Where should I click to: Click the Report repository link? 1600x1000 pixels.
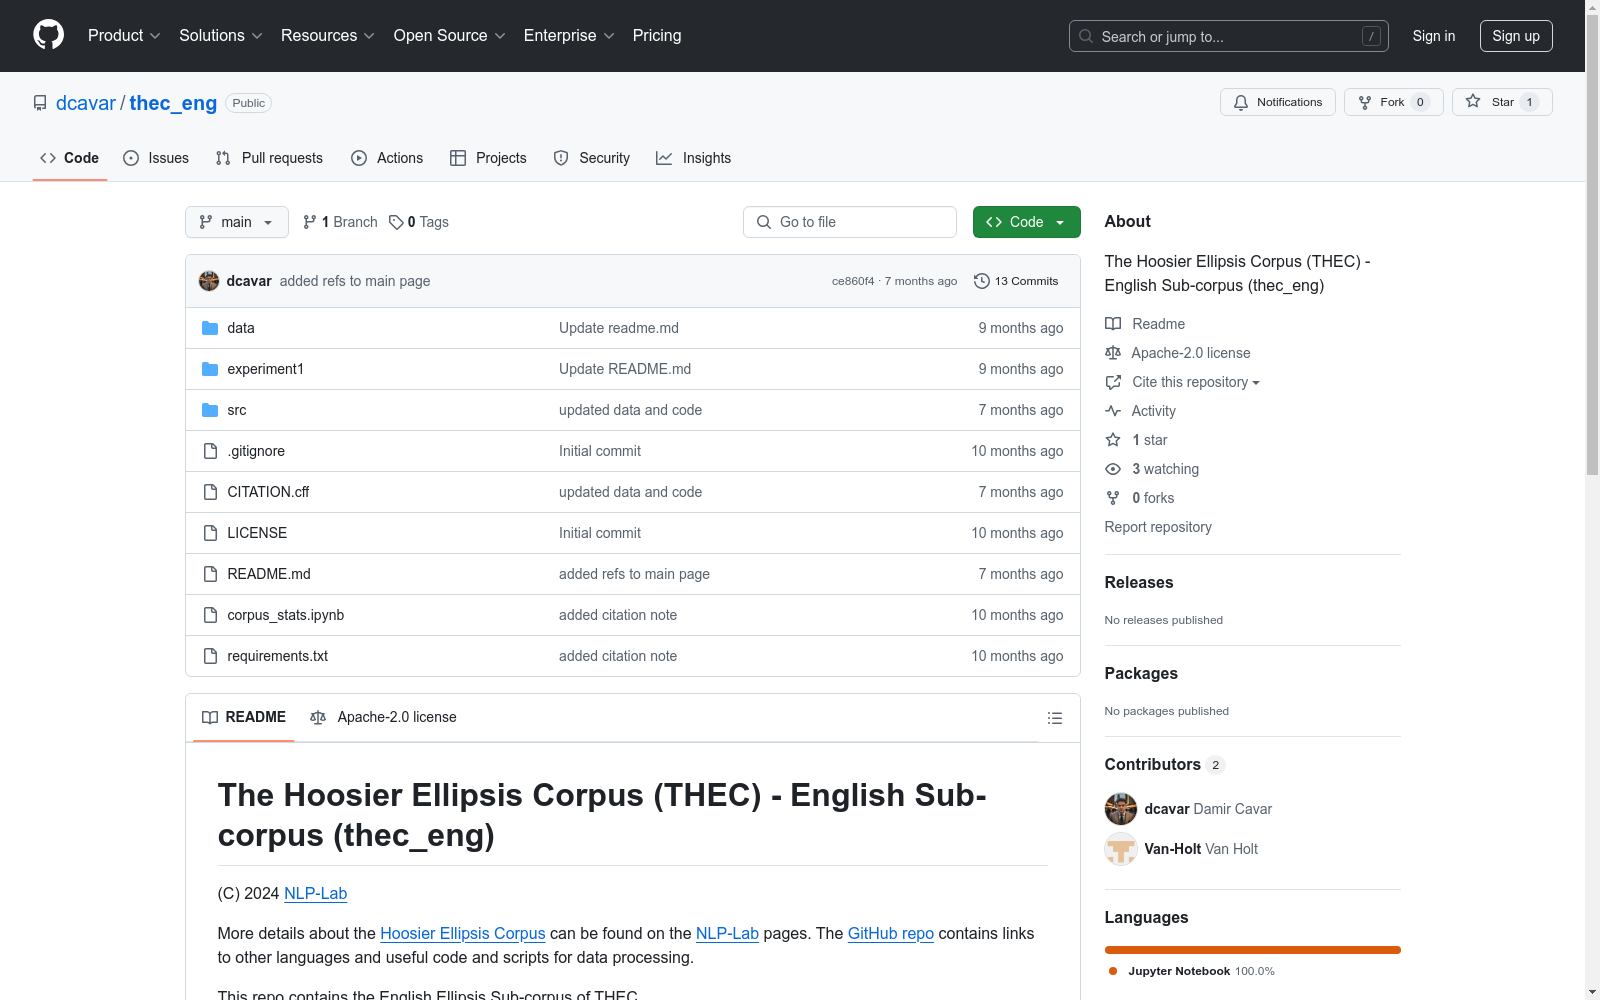coord(1158,527)
